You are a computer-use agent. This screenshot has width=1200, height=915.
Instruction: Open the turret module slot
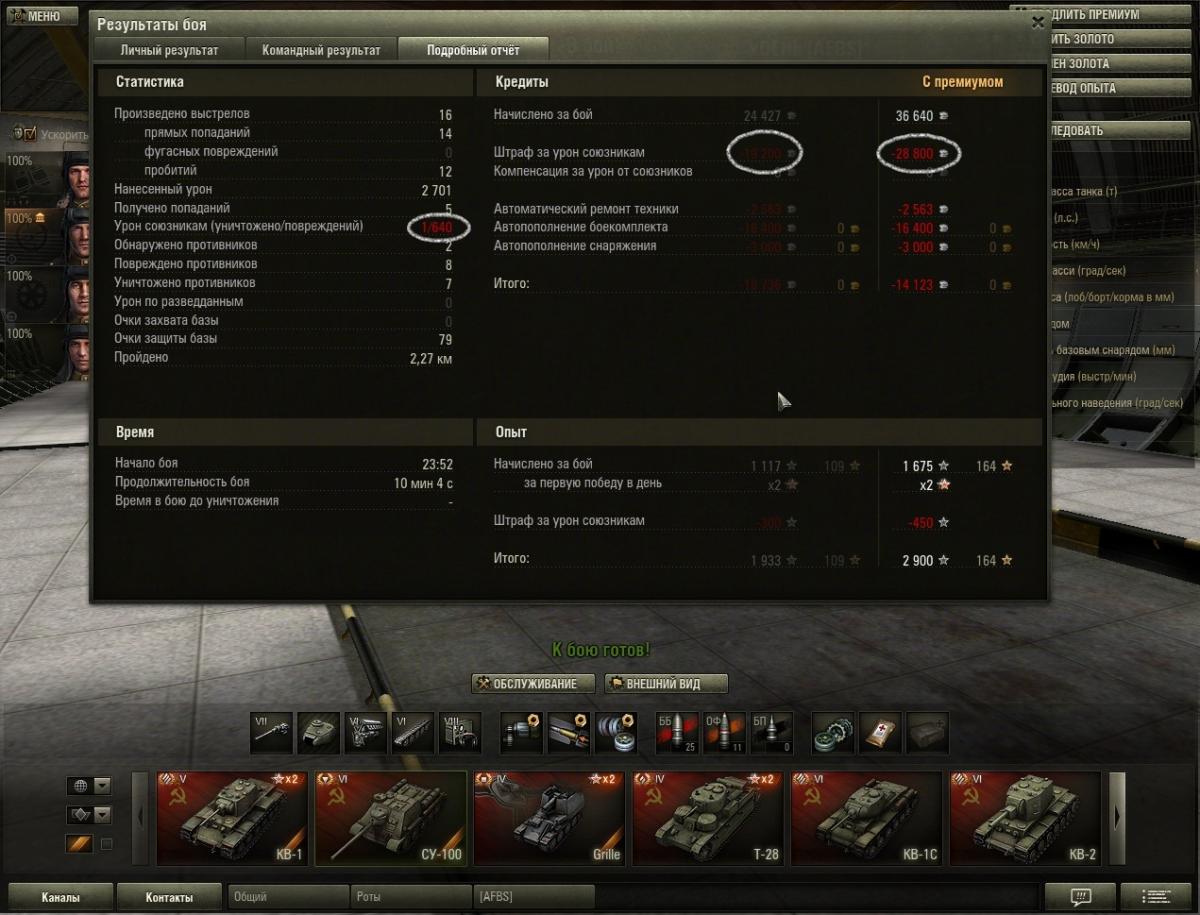[319, 732]
